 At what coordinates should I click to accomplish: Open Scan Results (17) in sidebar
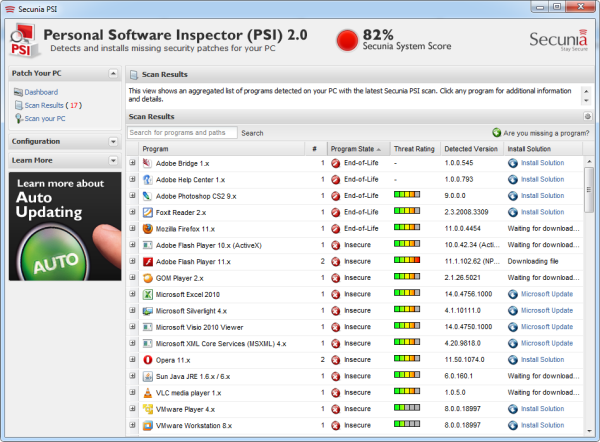pos(53,105)
